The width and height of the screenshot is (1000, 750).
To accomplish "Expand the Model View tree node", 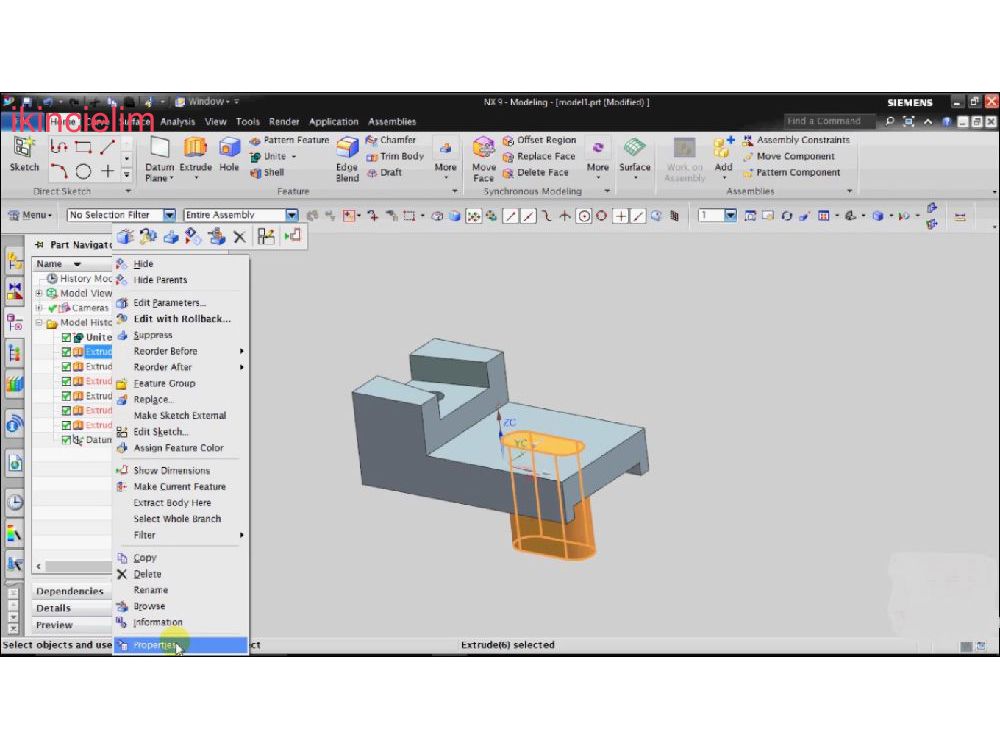I will [x=39, y=293].
